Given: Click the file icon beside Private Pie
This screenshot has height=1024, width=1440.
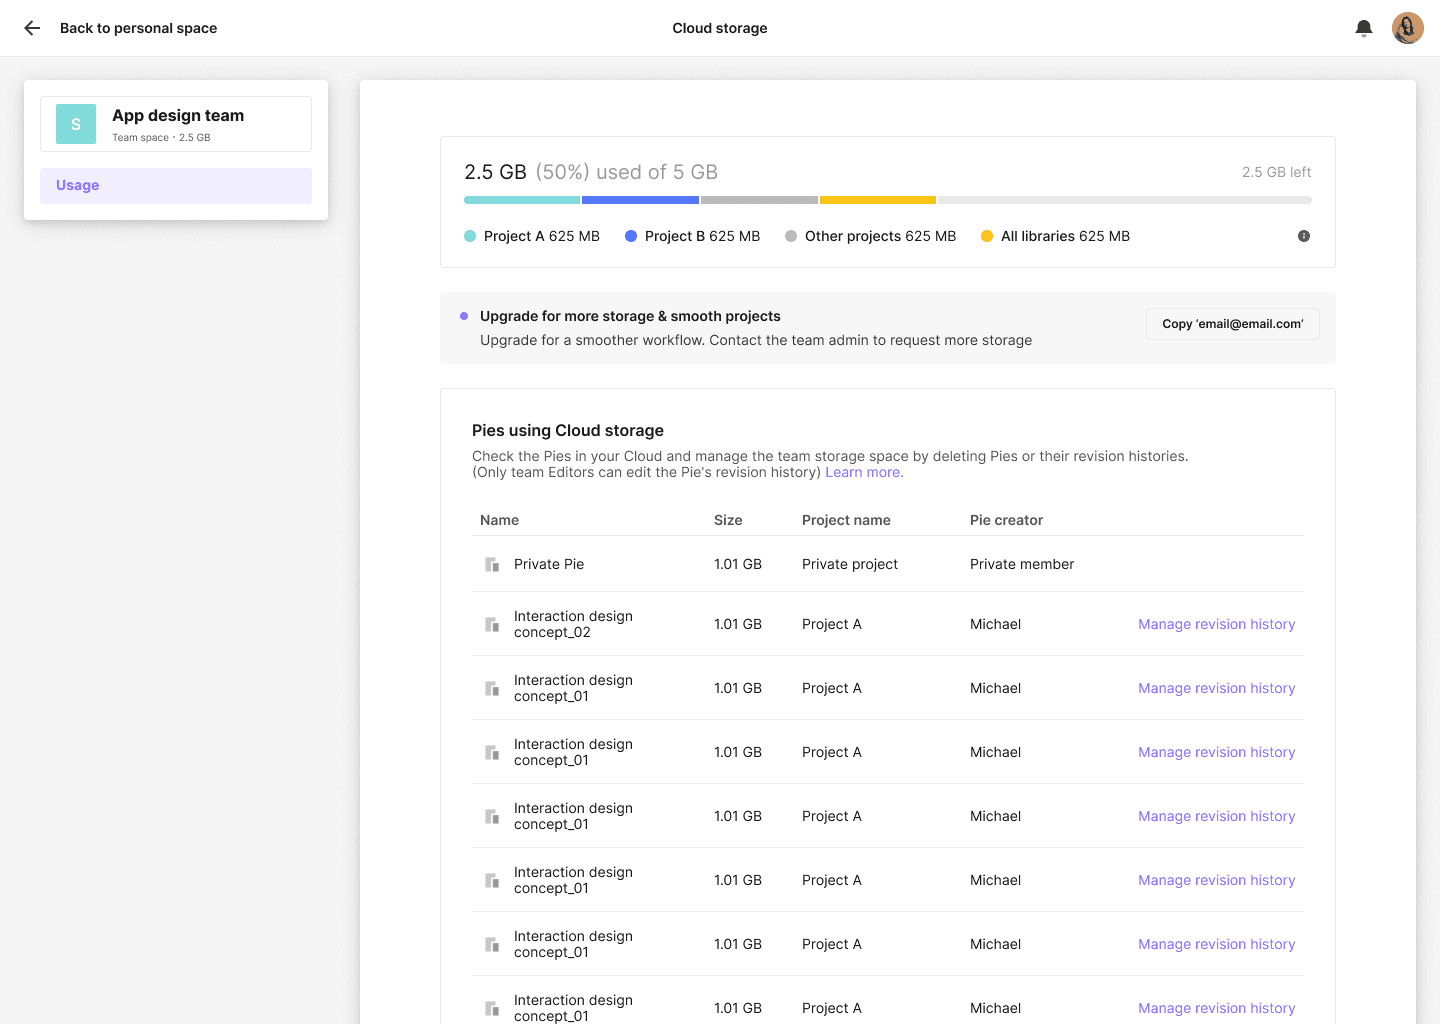Looking at the screenshot, I should [x=491, y=563].
